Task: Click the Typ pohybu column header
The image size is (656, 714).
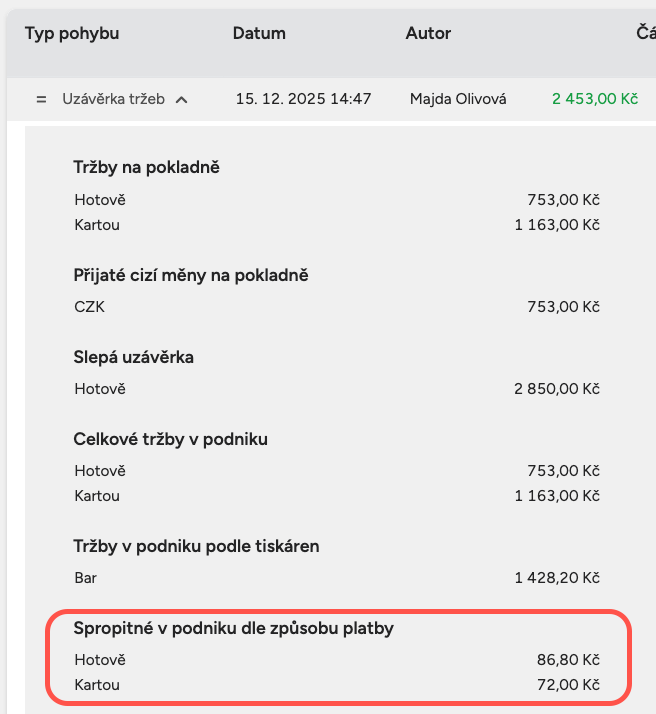Action: point(72,33)
